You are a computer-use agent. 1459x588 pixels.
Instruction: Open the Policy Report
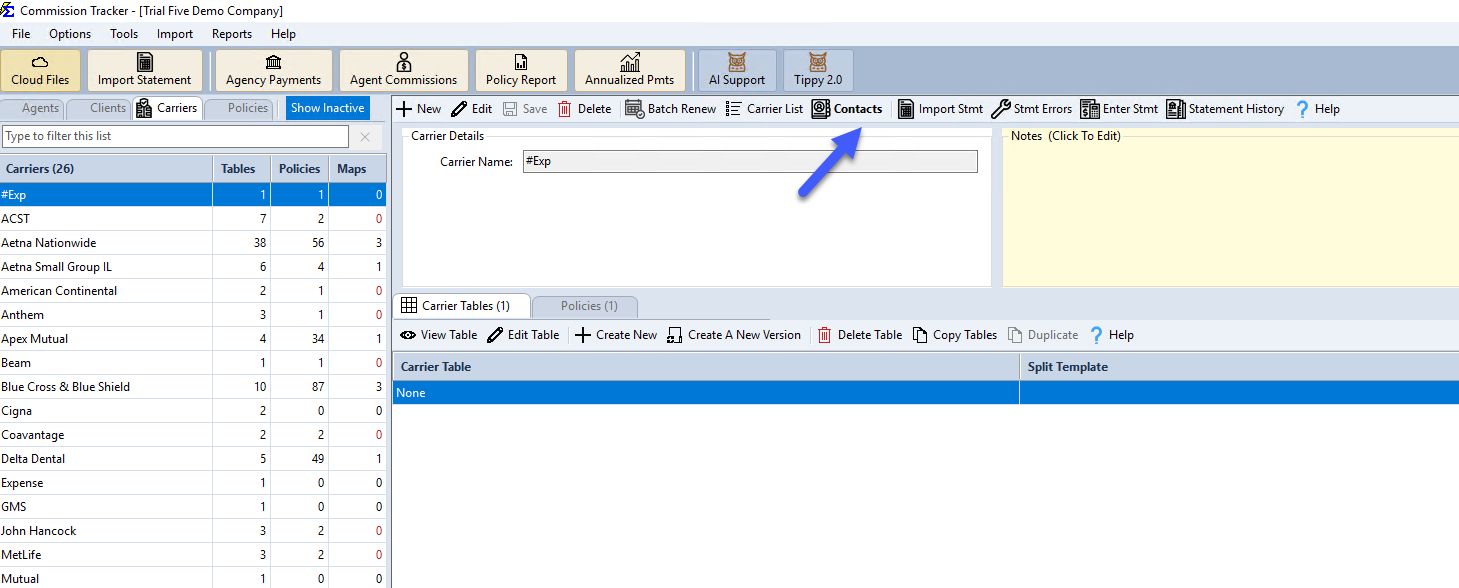coord(521,70)
